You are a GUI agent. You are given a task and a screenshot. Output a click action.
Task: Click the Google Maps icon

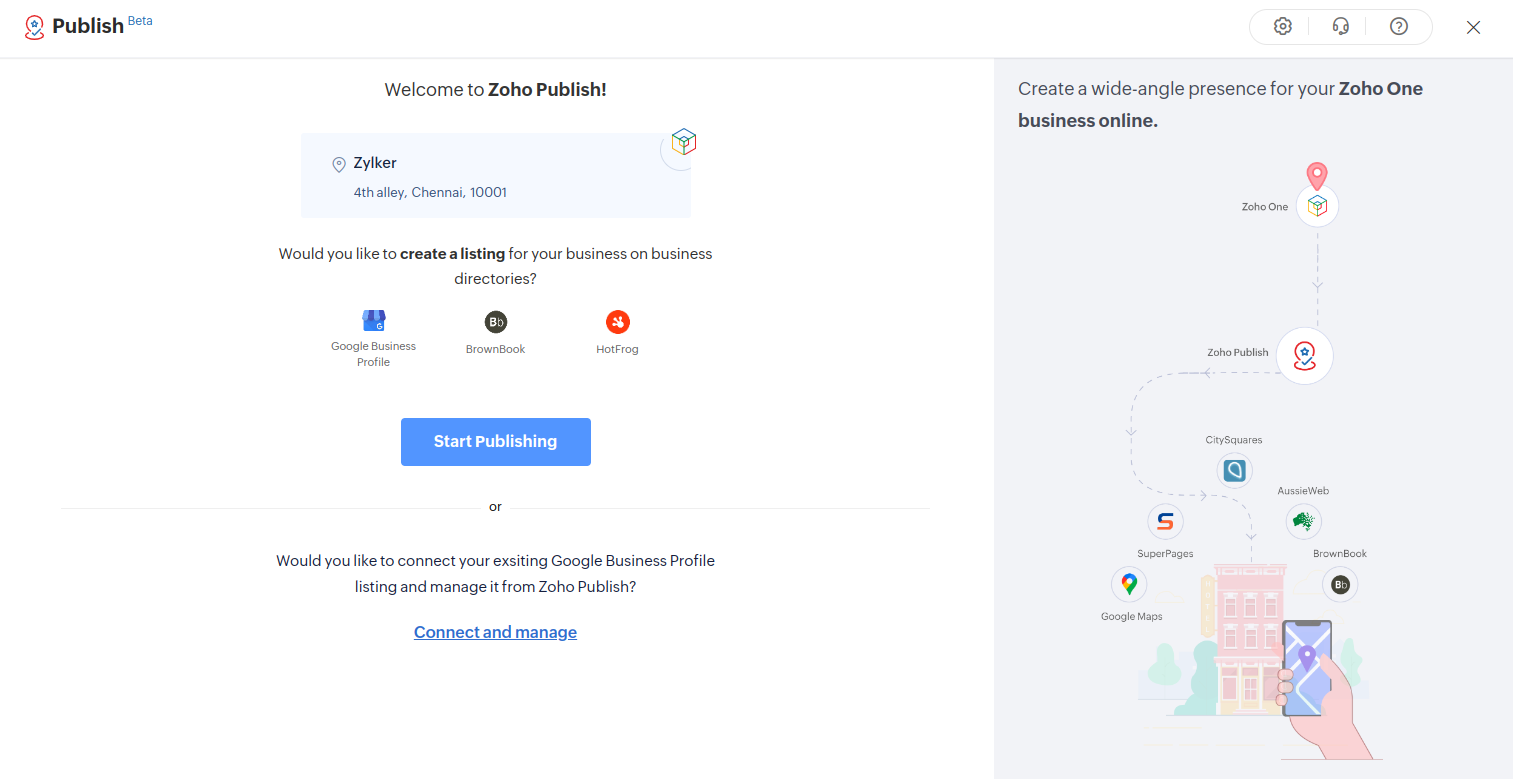pos(1129,584)
